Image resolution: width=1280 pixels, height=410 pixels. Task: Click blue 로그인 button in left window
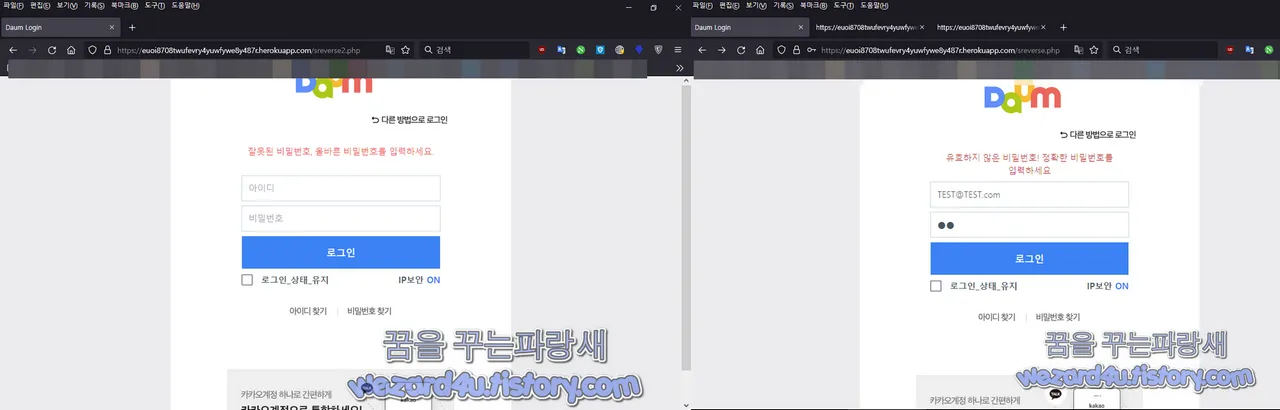[x=341, y=252]
